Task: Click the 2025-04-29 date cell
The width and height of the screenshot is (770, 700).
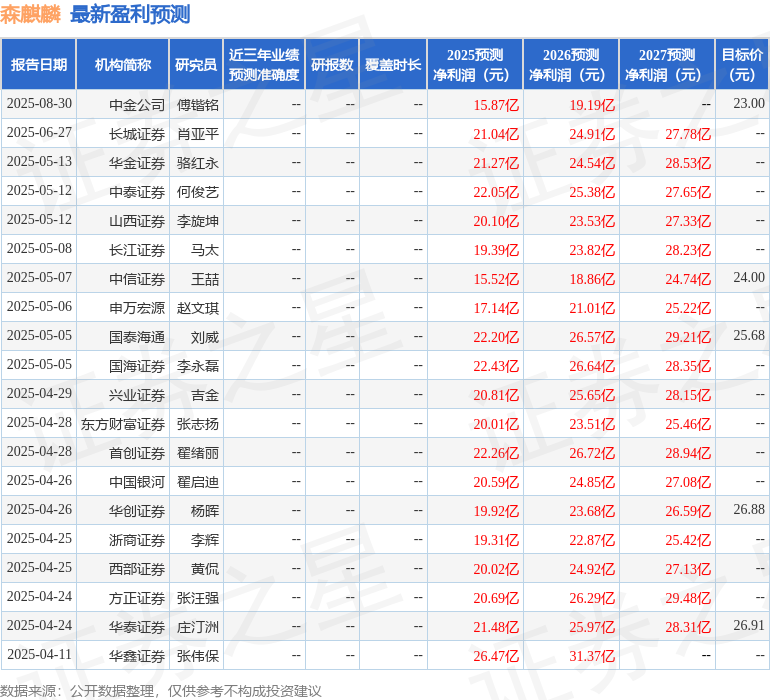Action: [39, 393]
